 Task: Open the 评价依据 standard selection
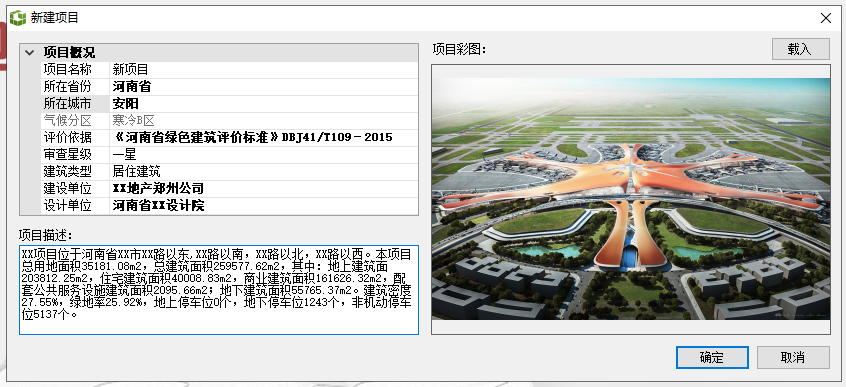(264, 137)
